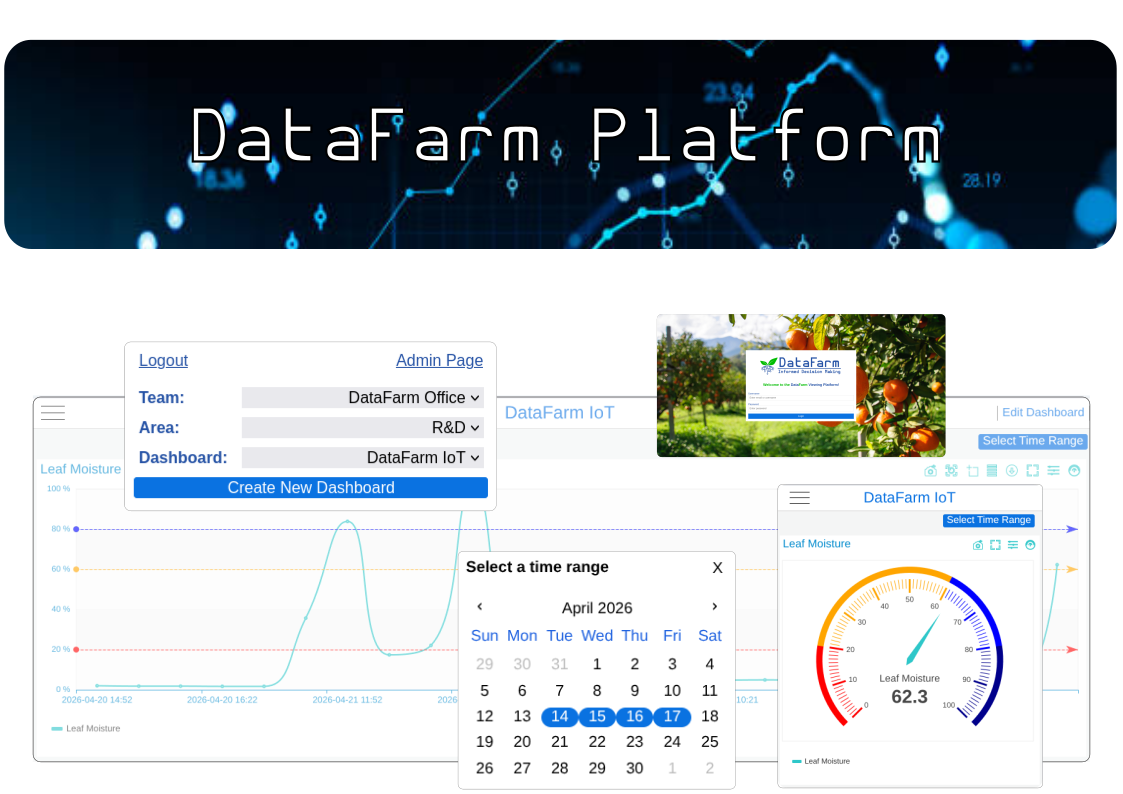Viewport: 1123px width, 794px height.
Task: Click Select Time Range in small panel
Action: [x=988, y=521]
